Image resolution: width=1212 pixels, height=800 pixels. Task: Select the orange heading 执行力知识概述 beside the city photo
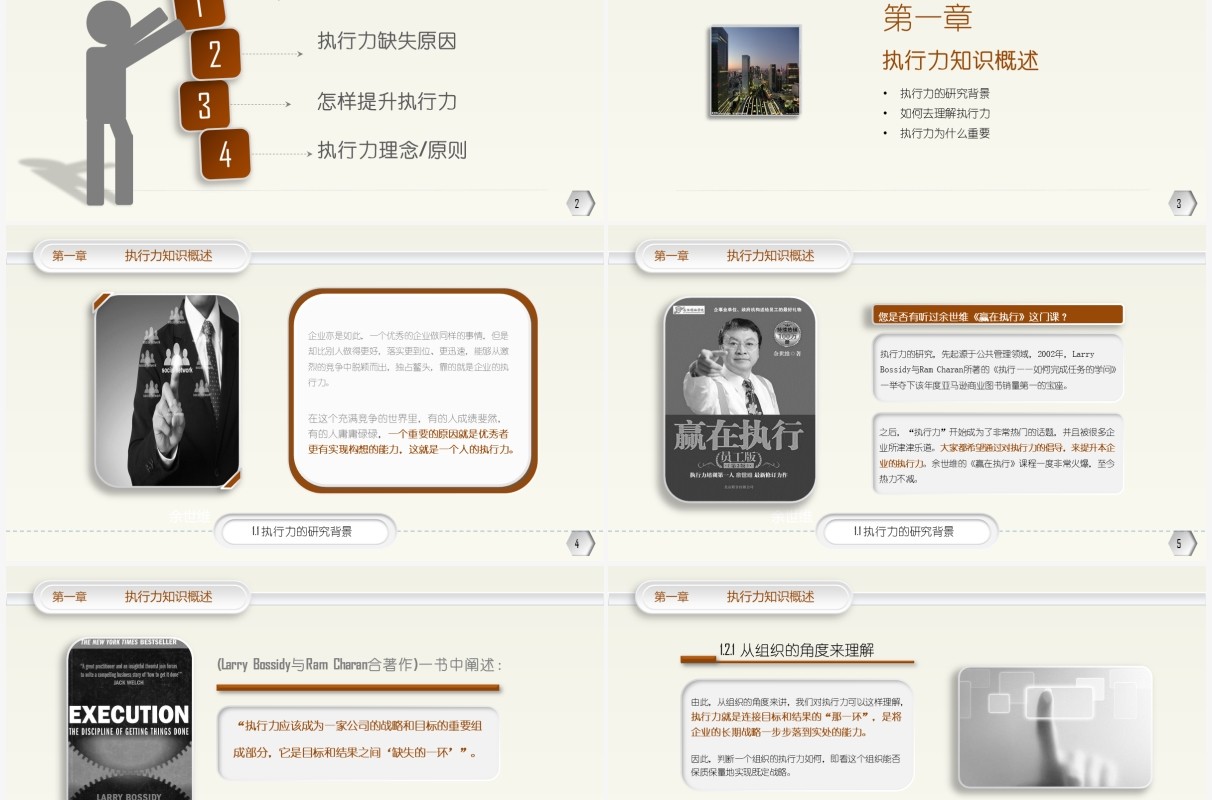(x=960, y=60)
